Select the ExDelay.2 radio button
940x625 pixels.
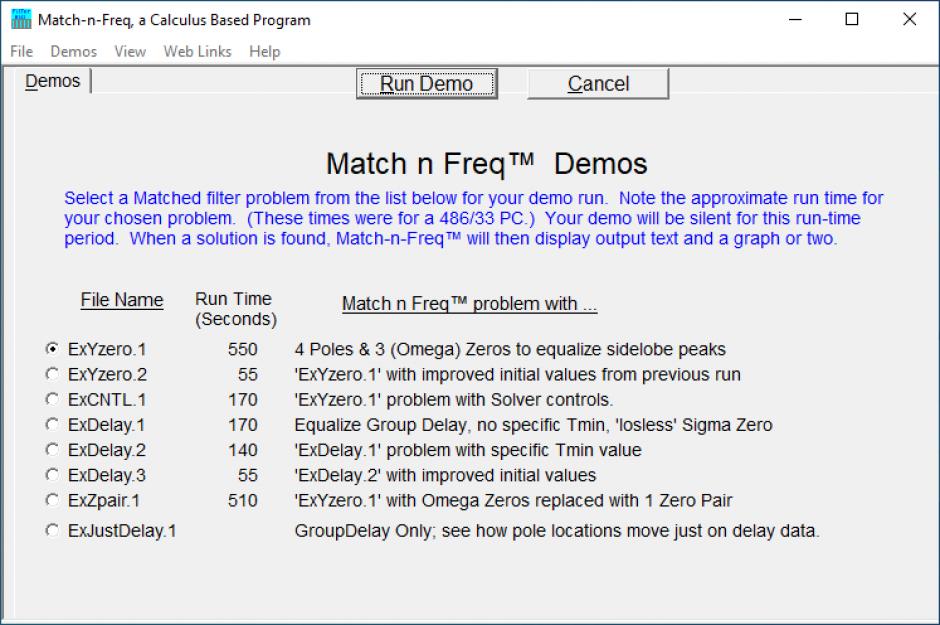tap(52, 450)
